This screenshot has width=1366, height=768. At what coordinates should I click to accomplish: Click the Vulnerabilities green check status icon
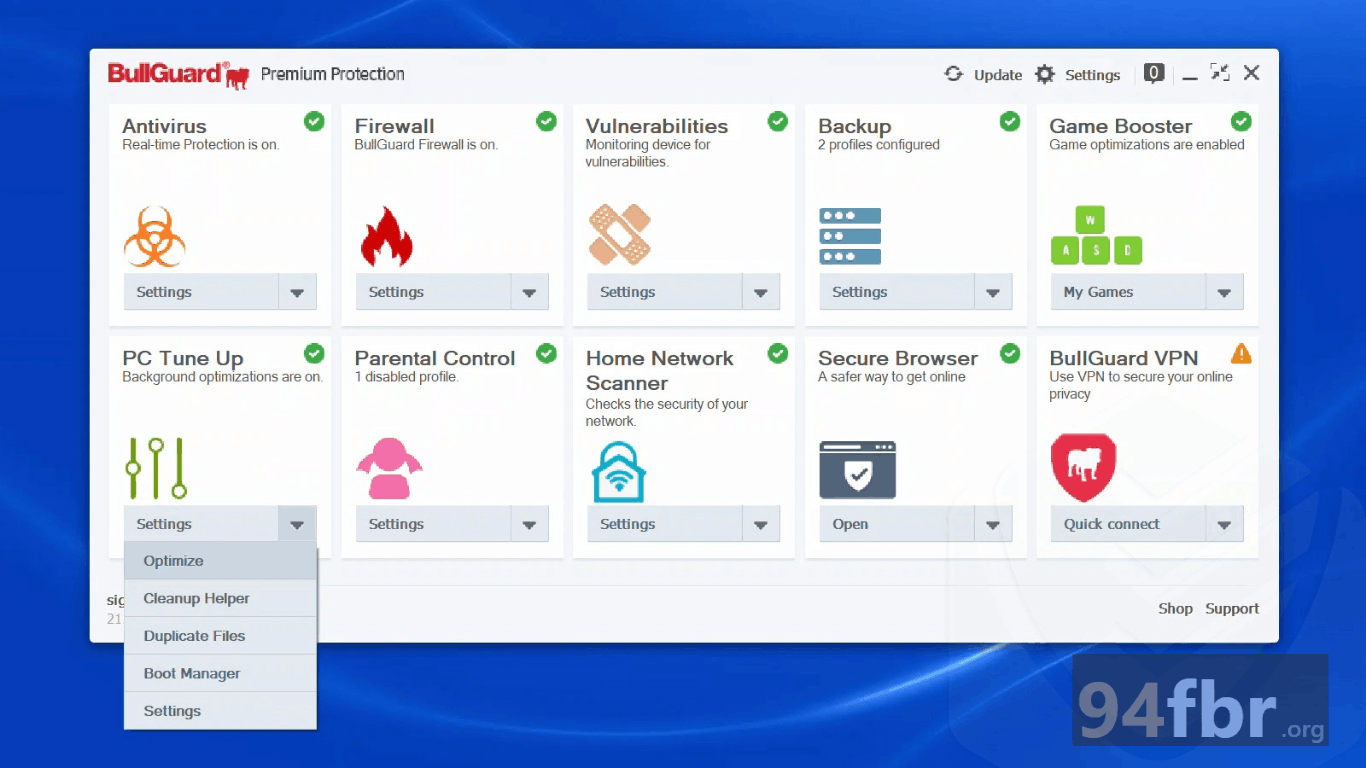tap(778, 121)
